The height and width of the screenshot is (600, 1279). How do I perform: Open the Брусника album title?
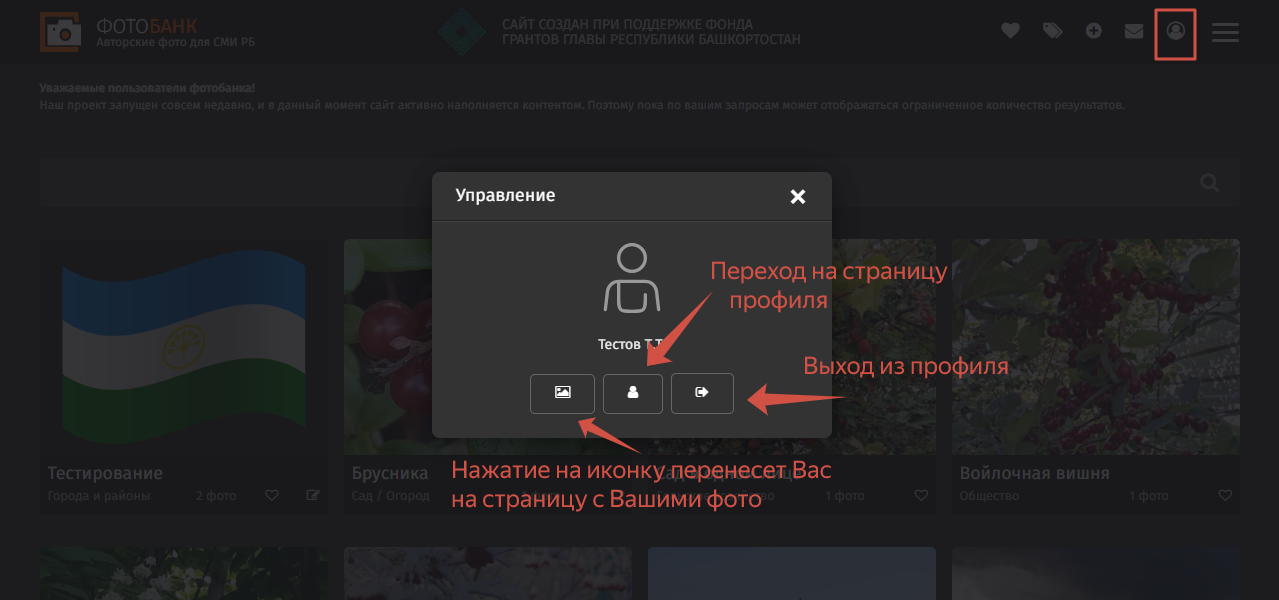pos(390,473)
